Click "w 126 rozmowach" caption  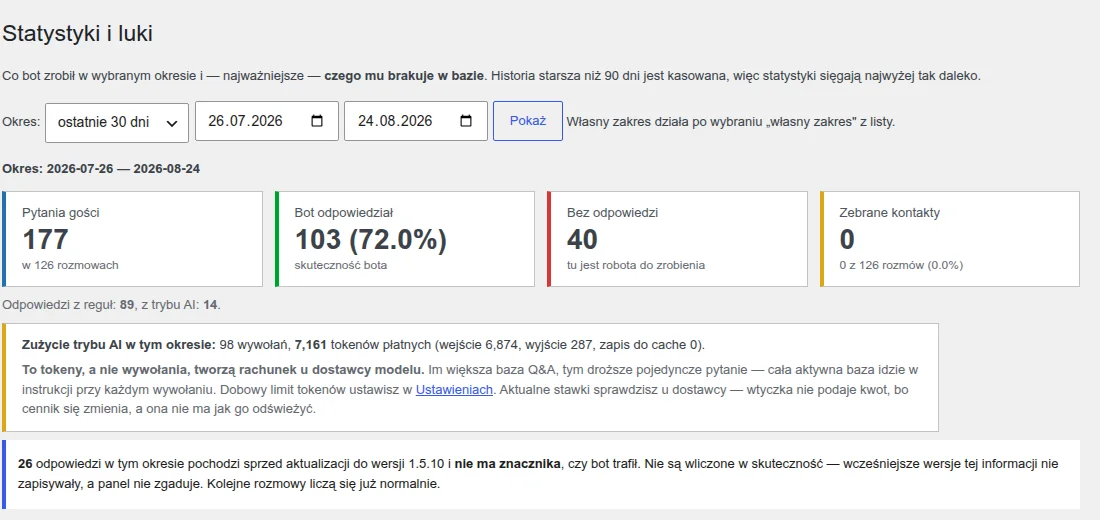pyautogui.click(x=70, y=265)
